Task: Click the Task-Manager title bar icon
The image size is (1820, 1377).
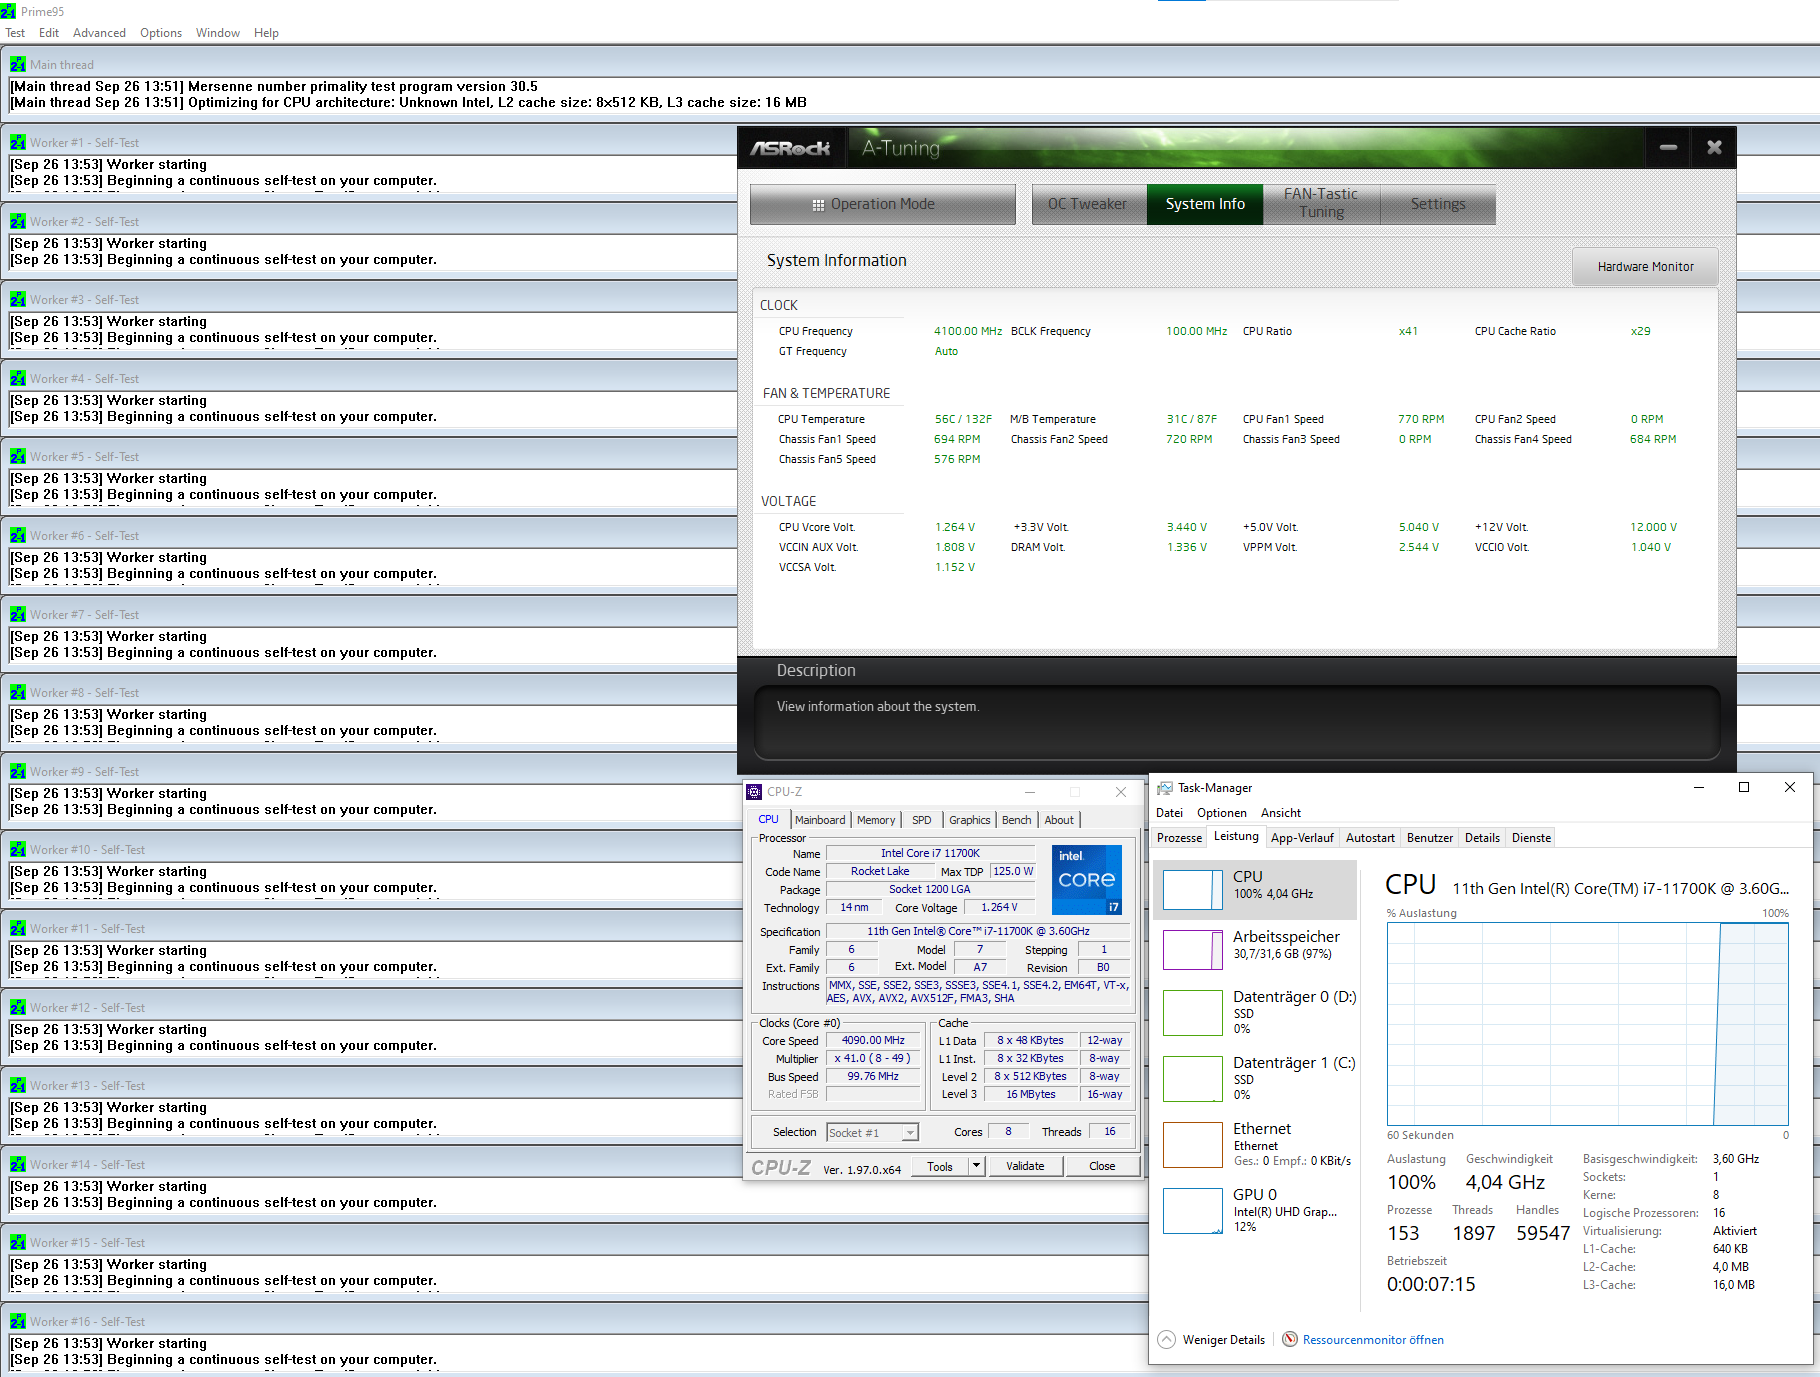Action: point(1165,788)
